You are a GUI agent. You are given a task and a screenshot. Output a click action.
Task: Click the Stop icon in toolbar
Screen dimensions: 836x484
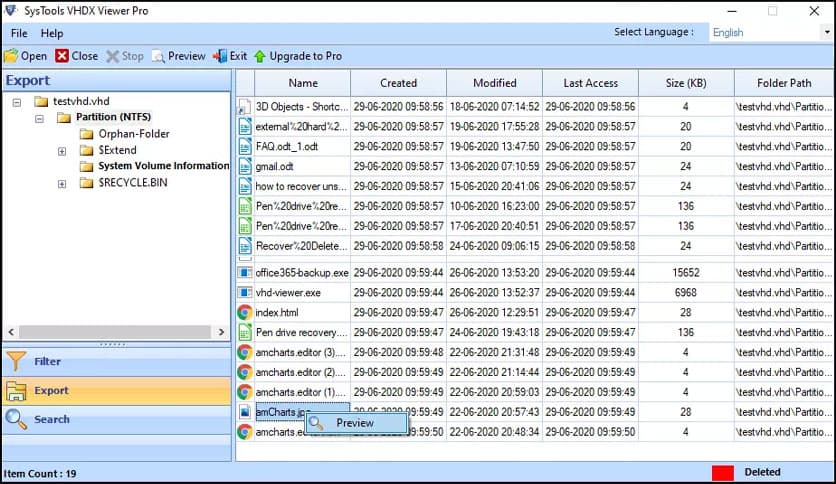(112, 56)
